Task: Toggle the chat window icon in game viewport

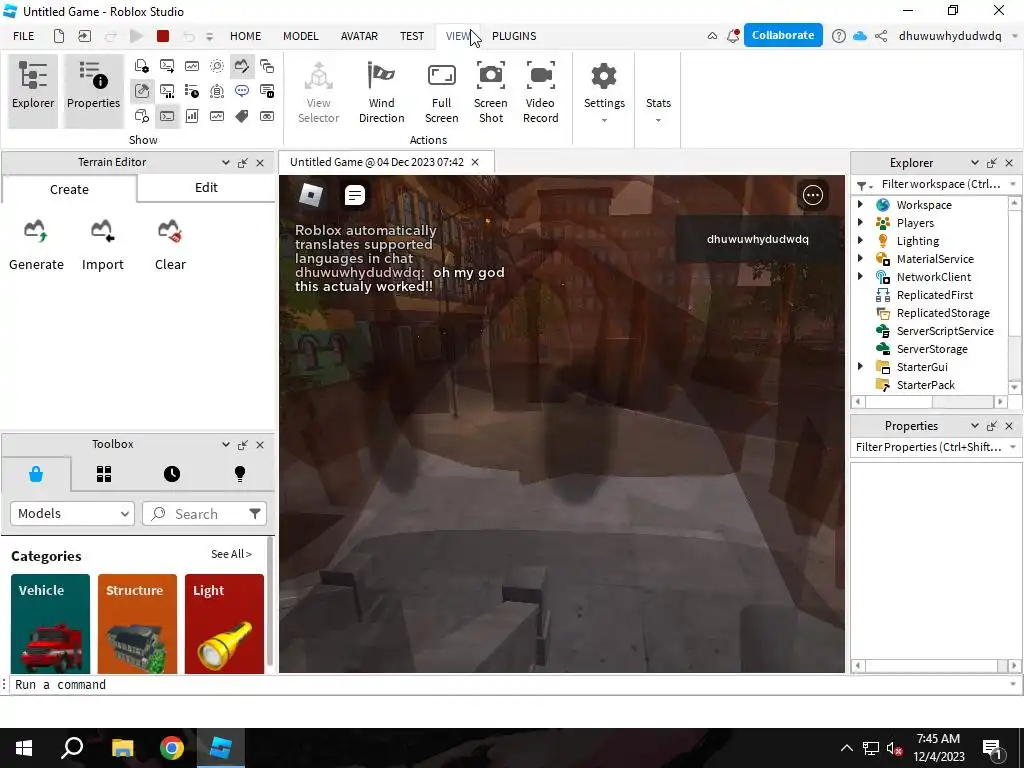Action: coord(355,195)
